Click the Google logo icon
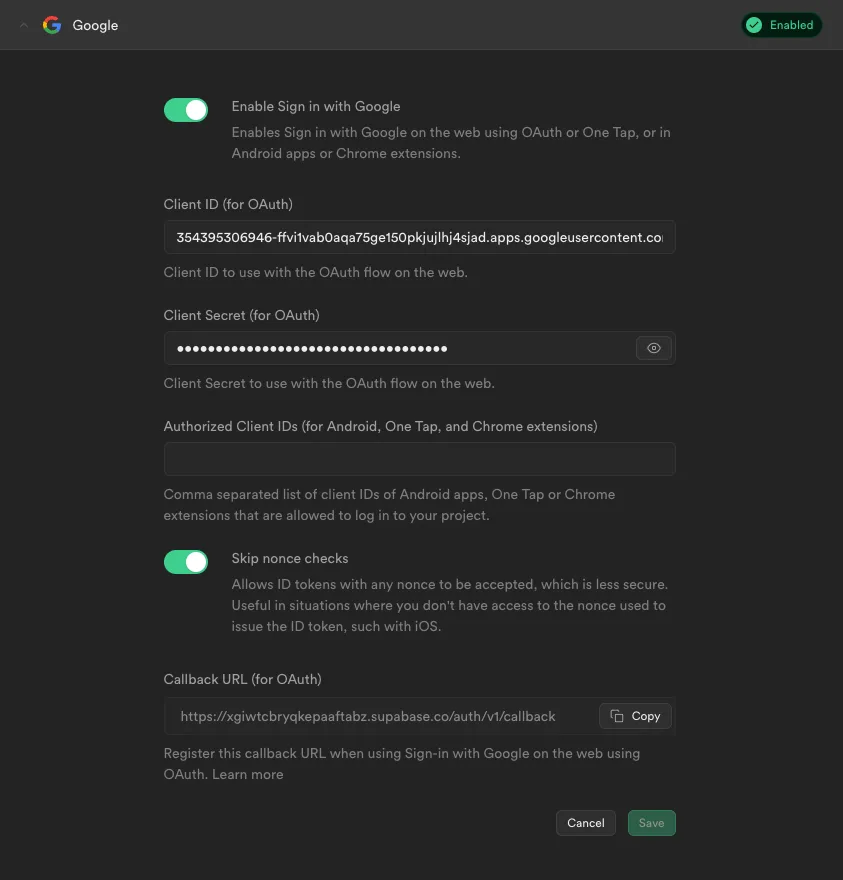This screenshot has width=843, height=880. click(x=52, y=25)
